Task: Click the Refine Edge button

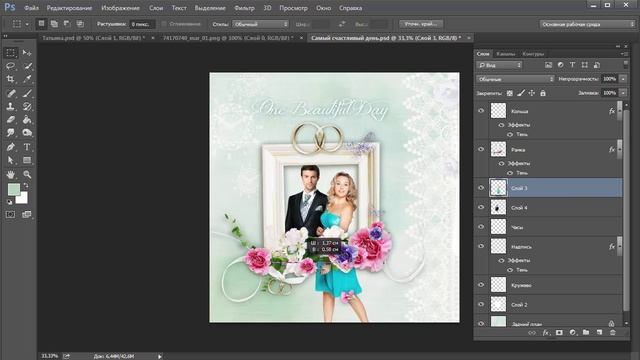Action: [x=421, y=24]
